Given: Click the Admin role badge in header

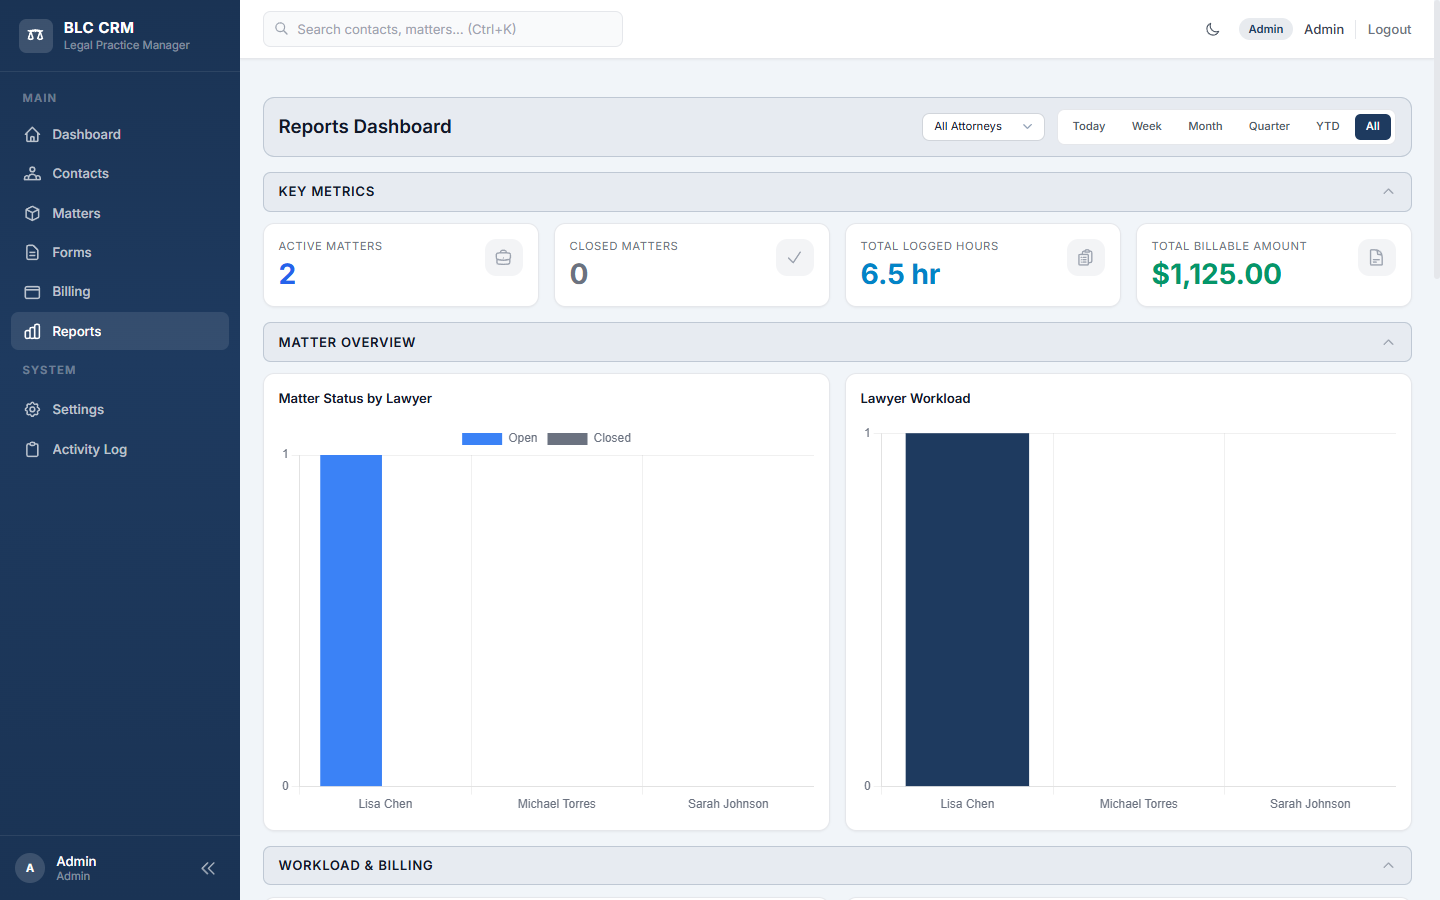Looking at the screenshot, I should [1266, 29].
